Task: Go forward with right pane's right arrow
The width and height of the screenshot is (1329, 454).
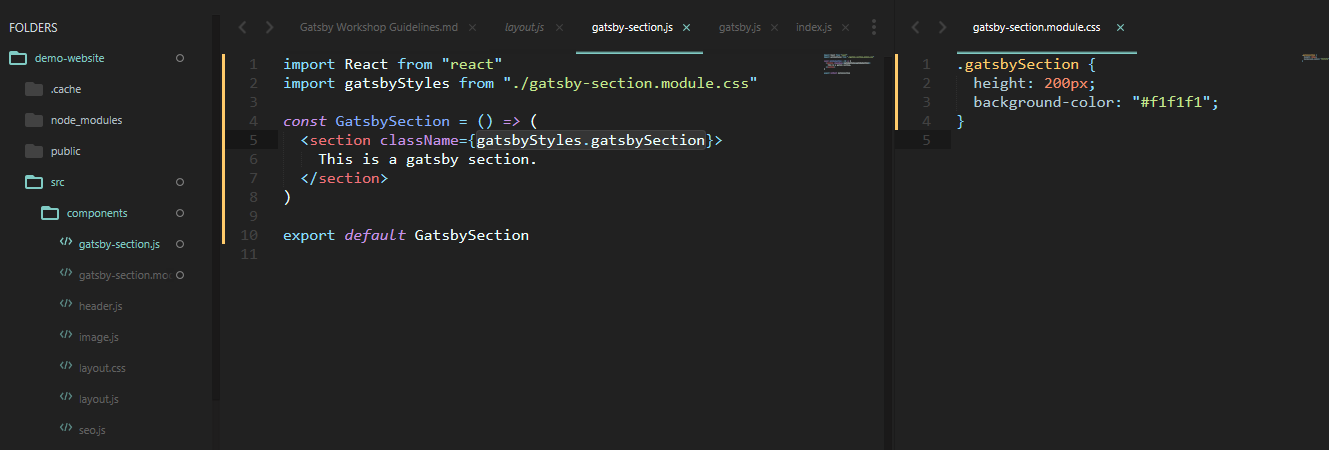Action: pos(942,27)
